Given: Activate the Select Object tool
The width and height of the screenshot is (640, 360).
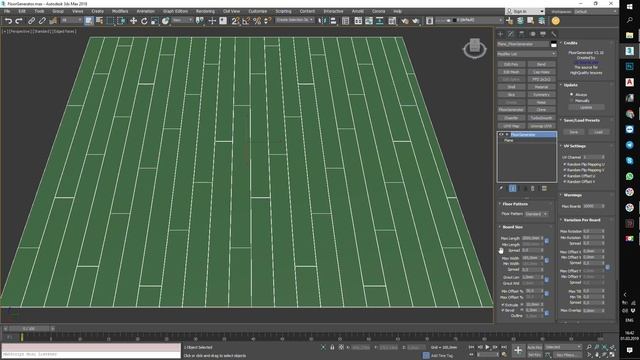Looking at the screenshot, I should point(89,21).
